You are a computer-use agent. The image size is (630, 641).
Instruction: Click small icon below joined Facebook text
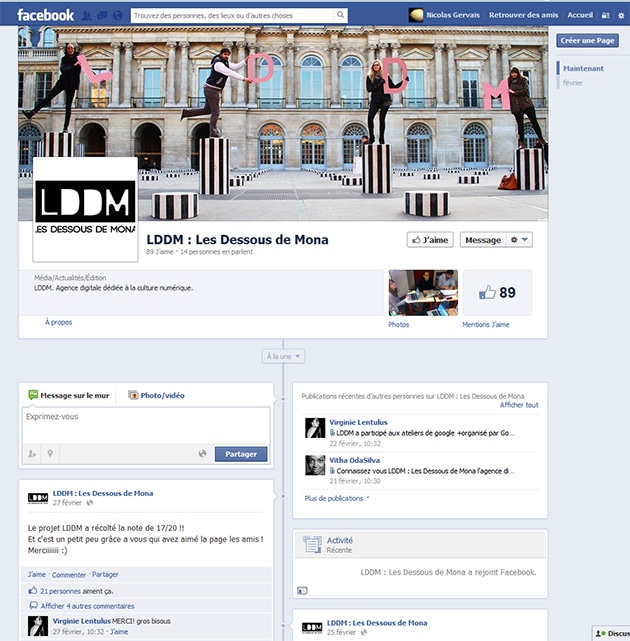click(302, 591)
